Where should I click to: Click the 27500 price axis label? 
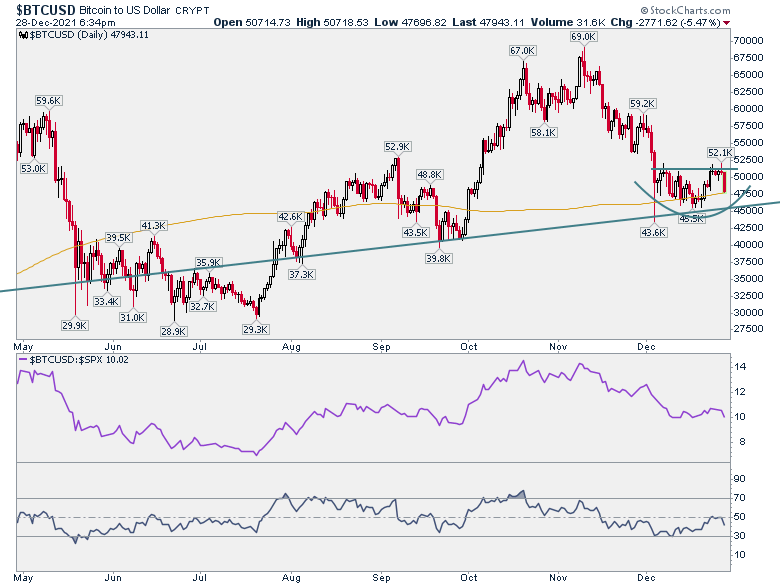tap(748, 329)
